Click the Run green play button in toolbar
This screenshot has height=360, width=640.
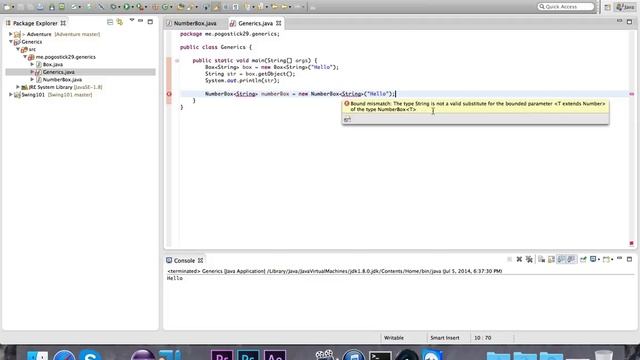click(127, 7)
